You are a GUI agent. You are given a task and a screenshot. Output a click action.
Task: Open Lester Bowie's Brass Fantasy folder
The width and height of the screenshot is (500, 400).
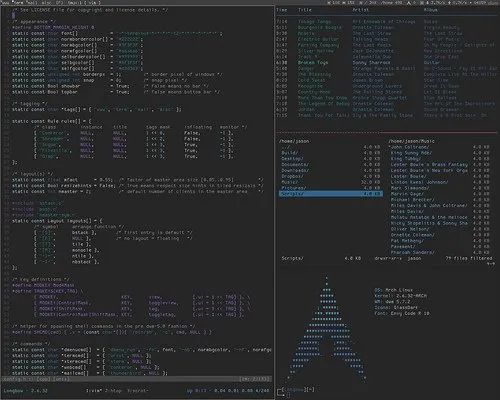tap(429, 164)
